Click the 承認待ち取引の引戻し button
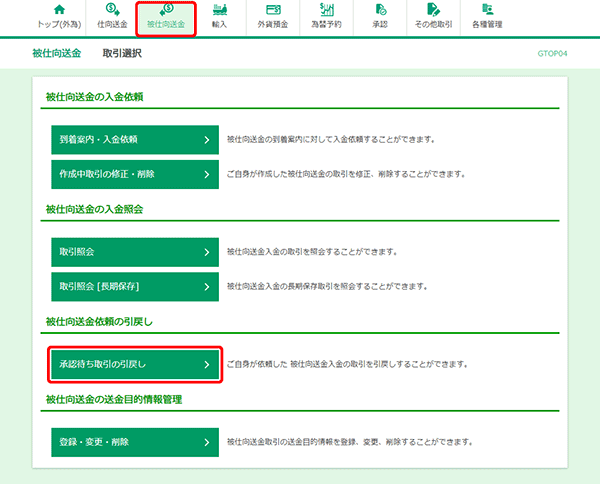Viewport: 600px width, 484px height. click(135, 365)
